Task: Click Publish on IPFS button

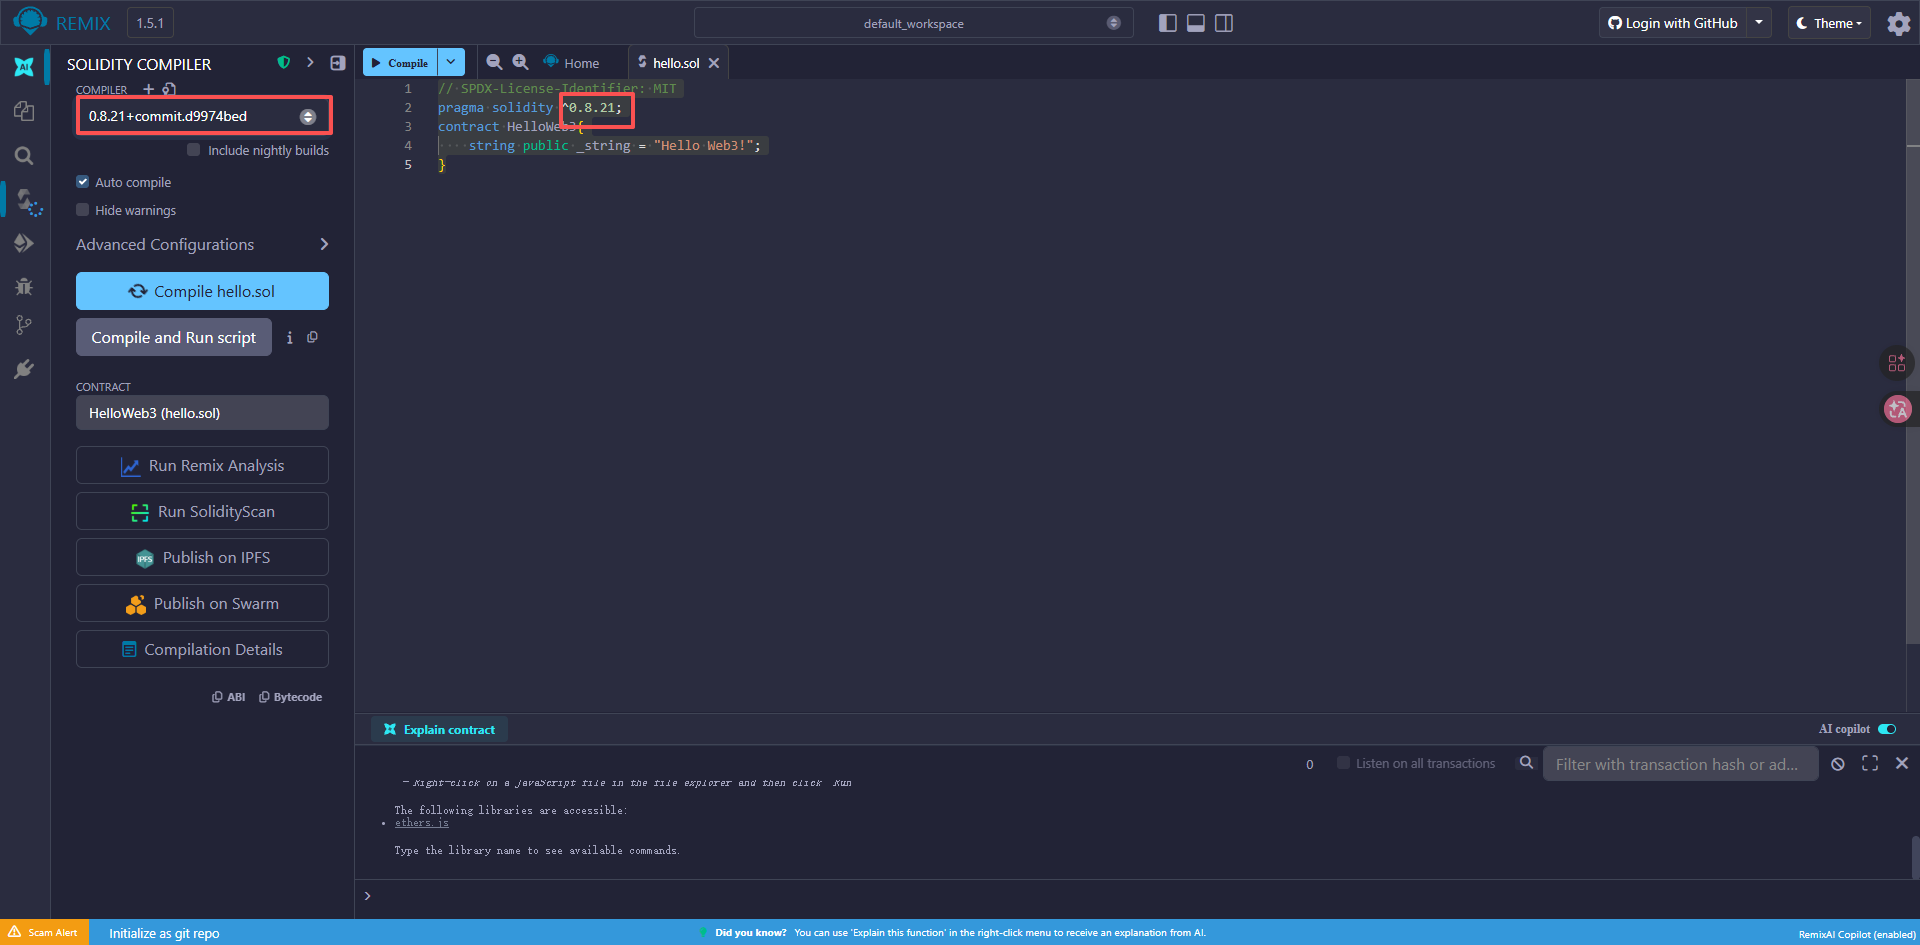Action: pyautogui.click(x=202, y=557)
